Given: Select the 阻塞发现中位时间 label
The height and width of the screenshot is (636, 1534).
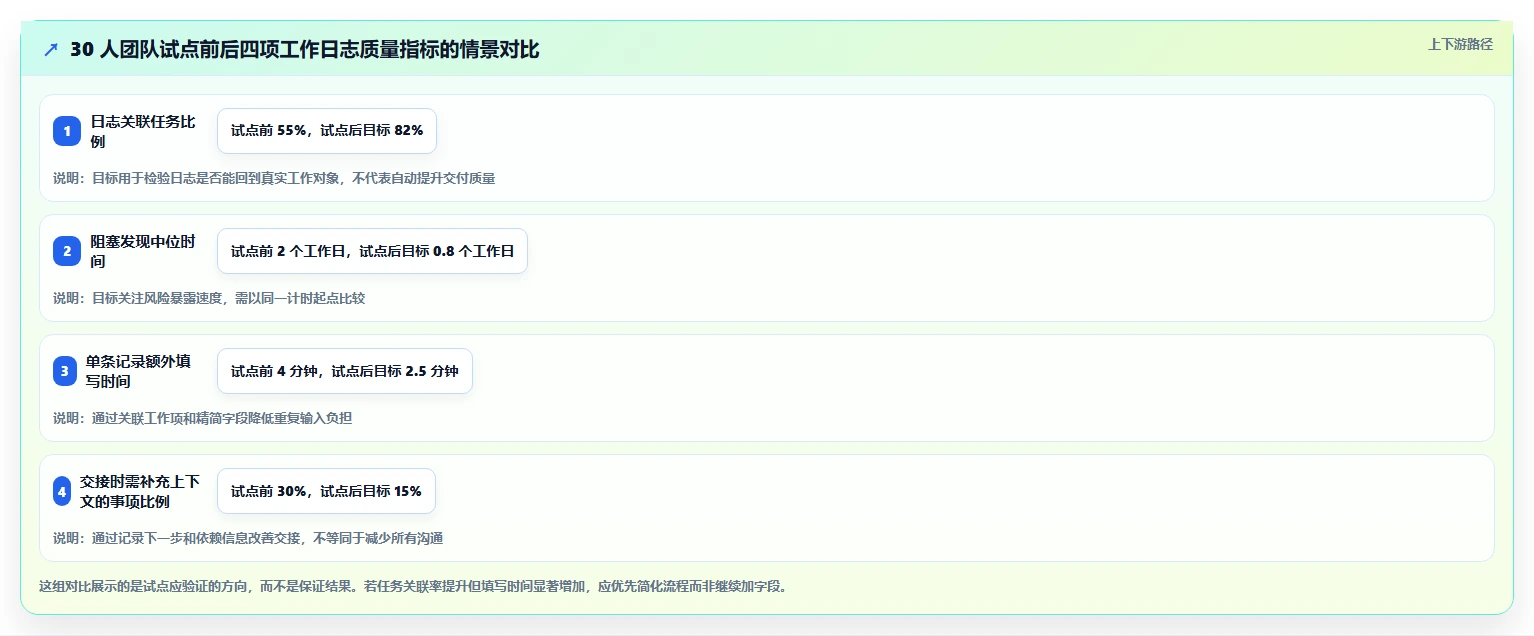Looking at the screenshot, I should 144,251.
